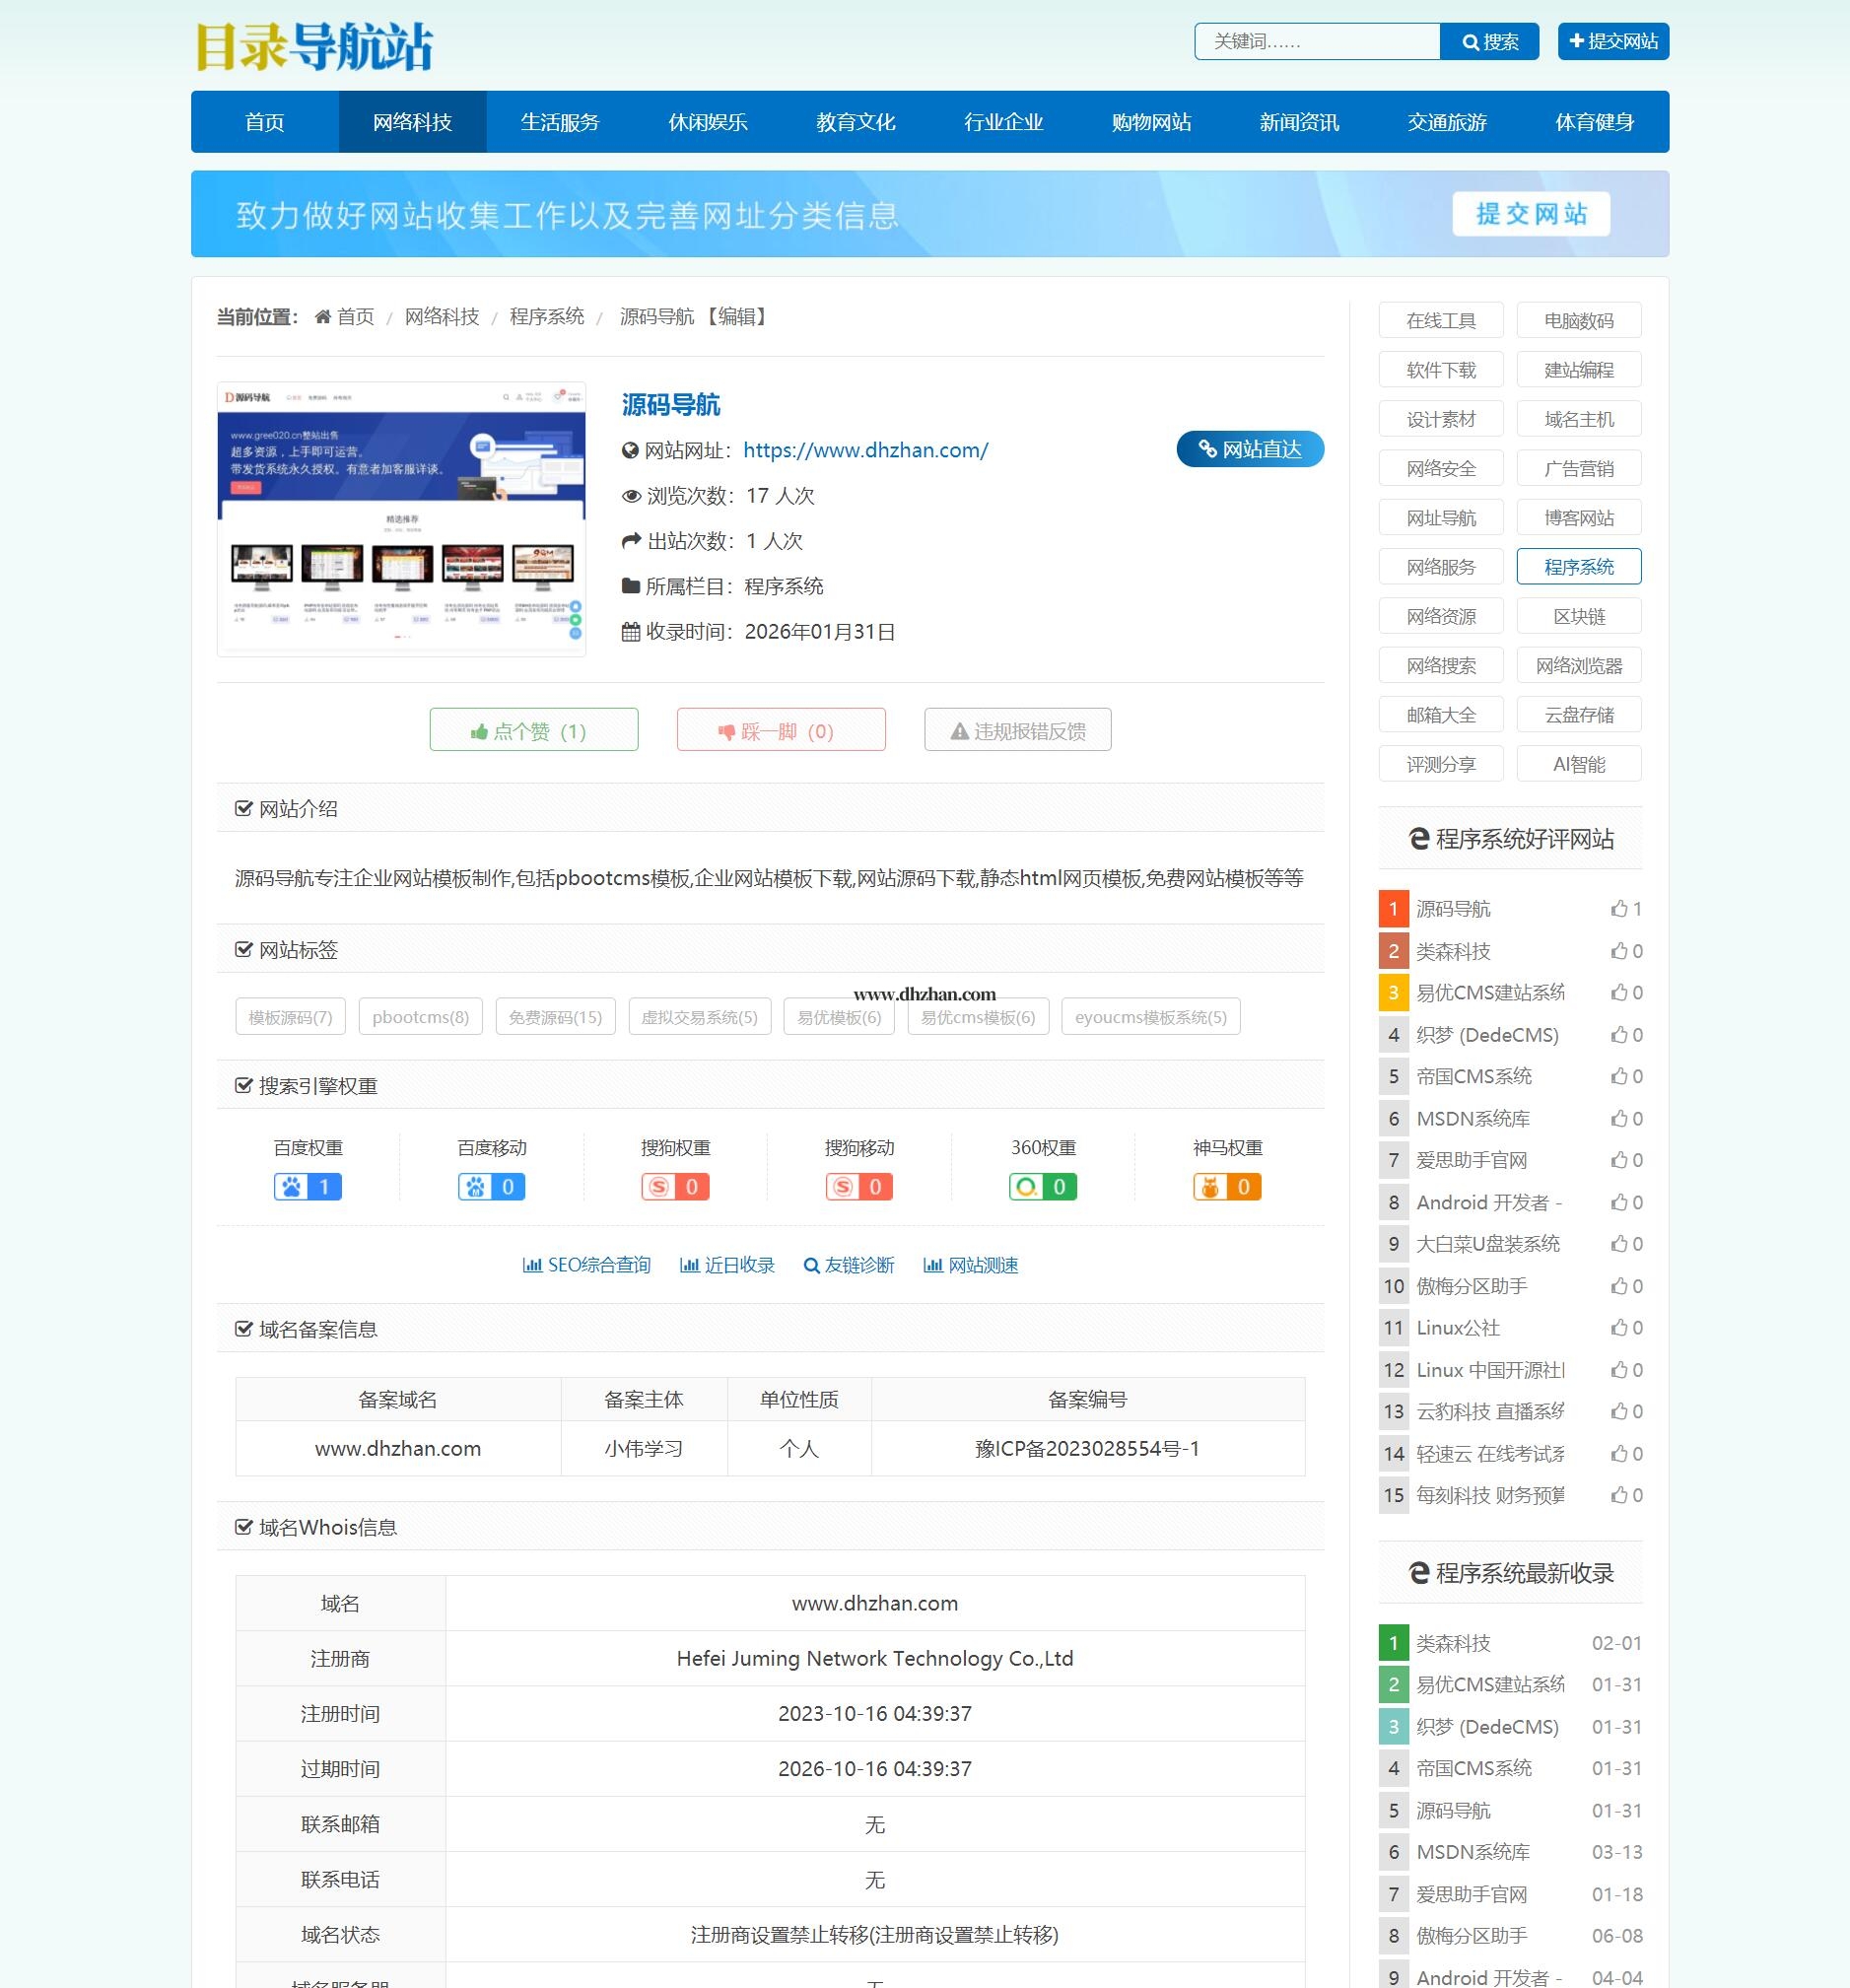Click the Baidu weight paw badge
This screenshot has width=1850, height=1988.
[x=308, y=1187]
